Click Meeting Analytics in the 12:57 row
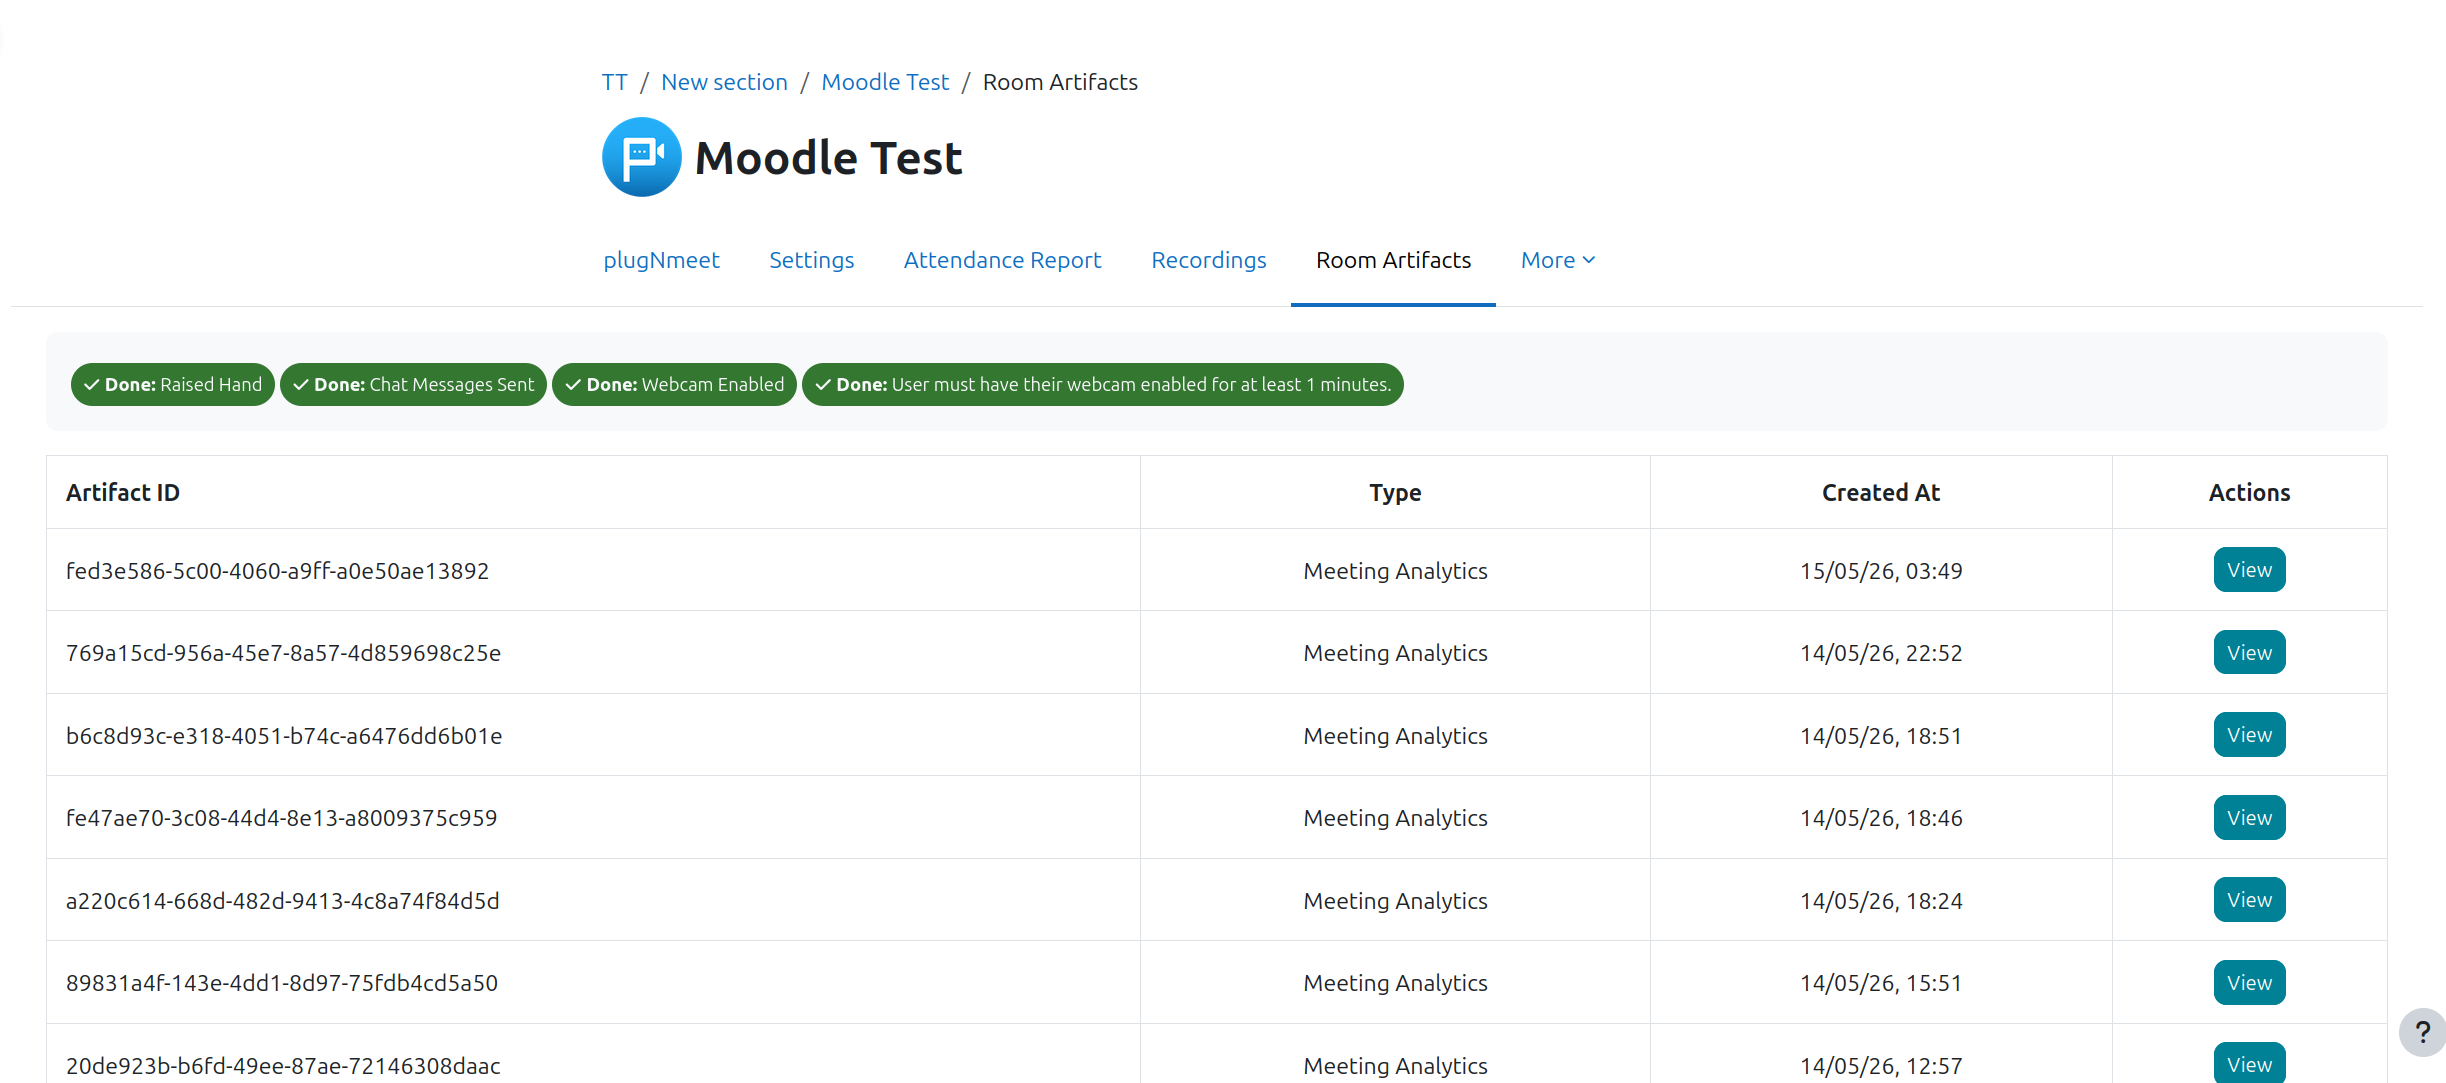This screenshot has height=1083, width=2446. point(1395,1065)
